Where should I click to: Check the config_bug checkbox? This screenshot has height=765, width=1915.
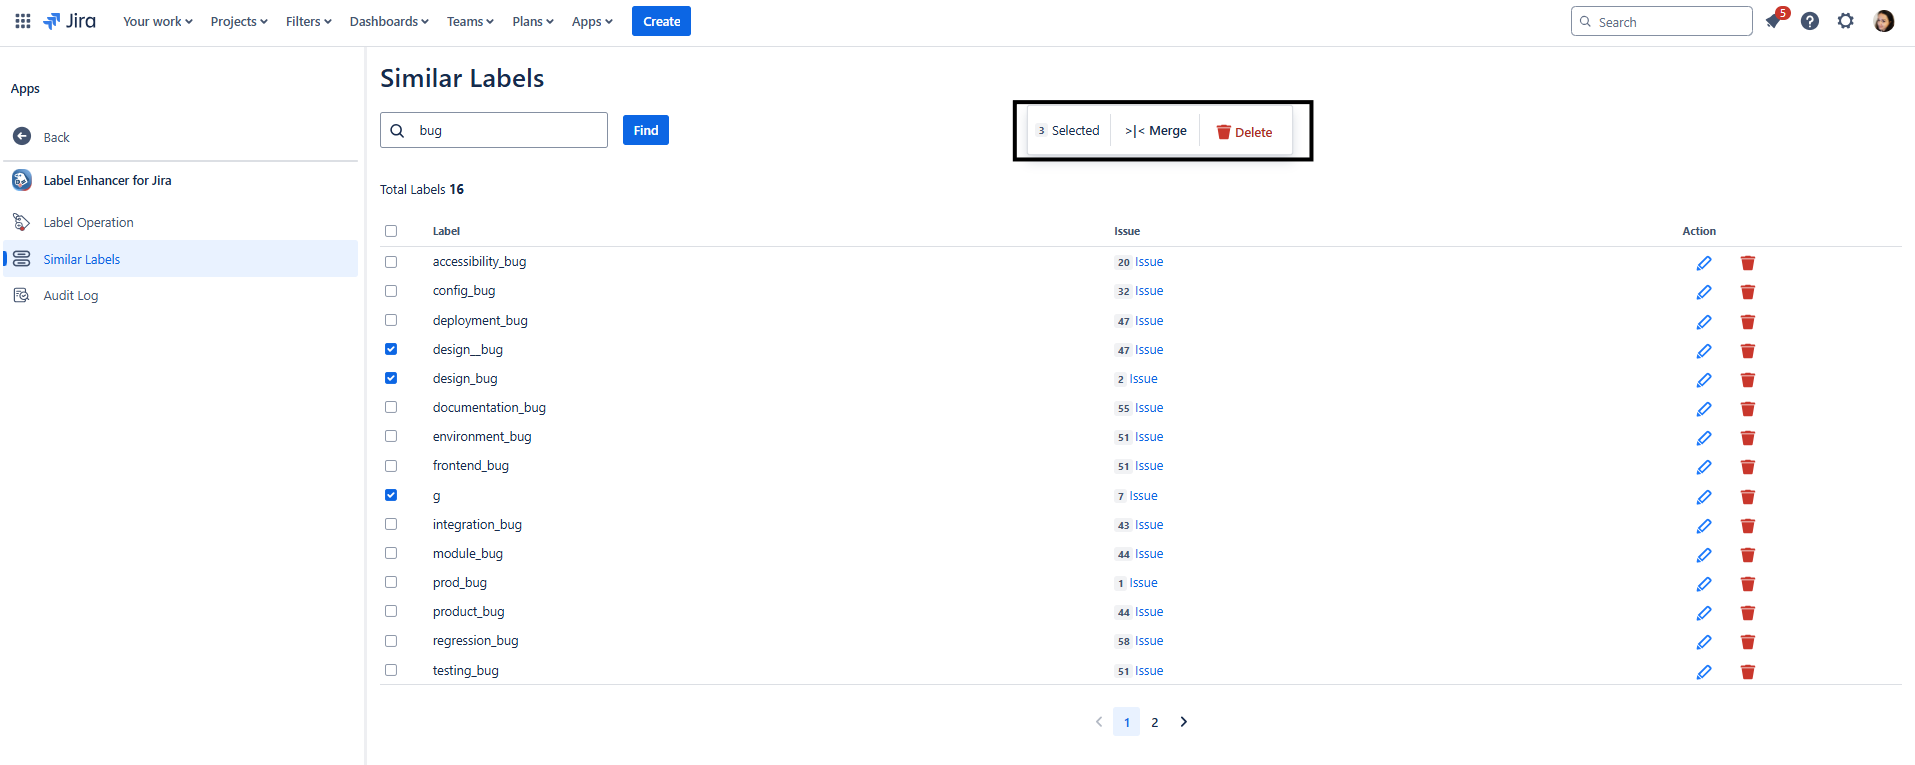(391, 291)
